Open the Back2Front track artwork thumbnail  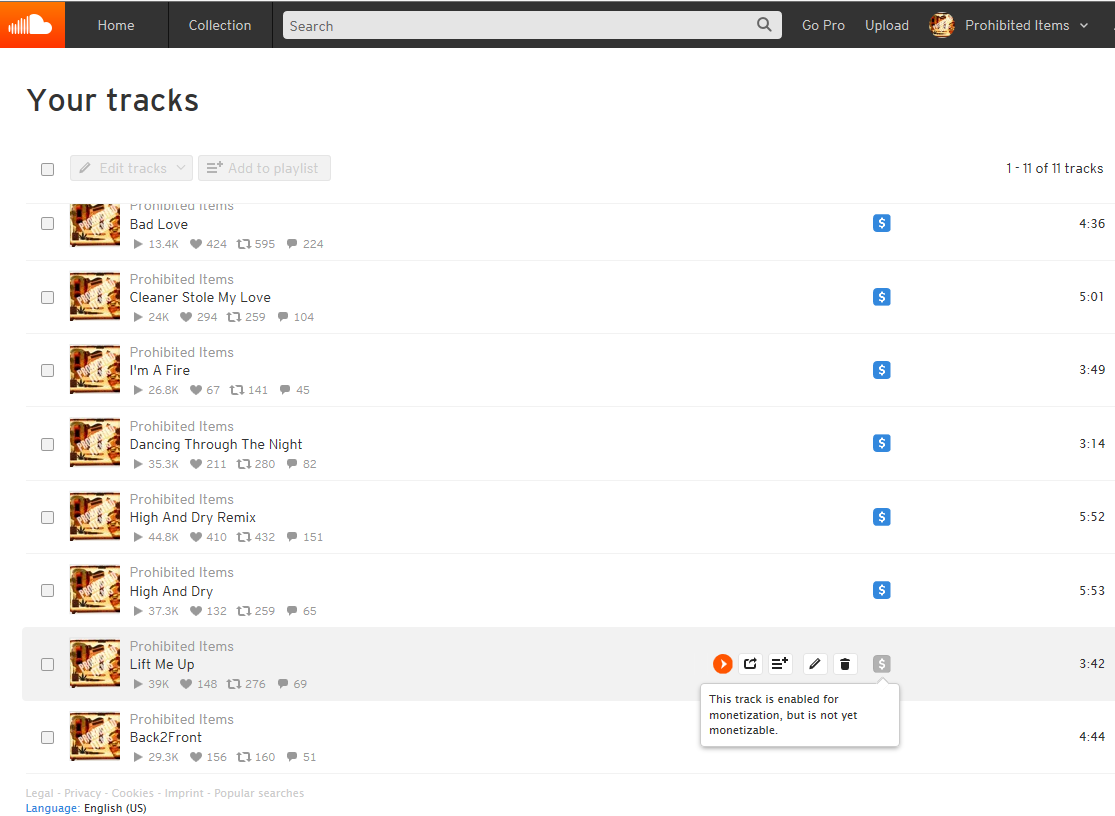pyautogui.click(x=95, y=737)
